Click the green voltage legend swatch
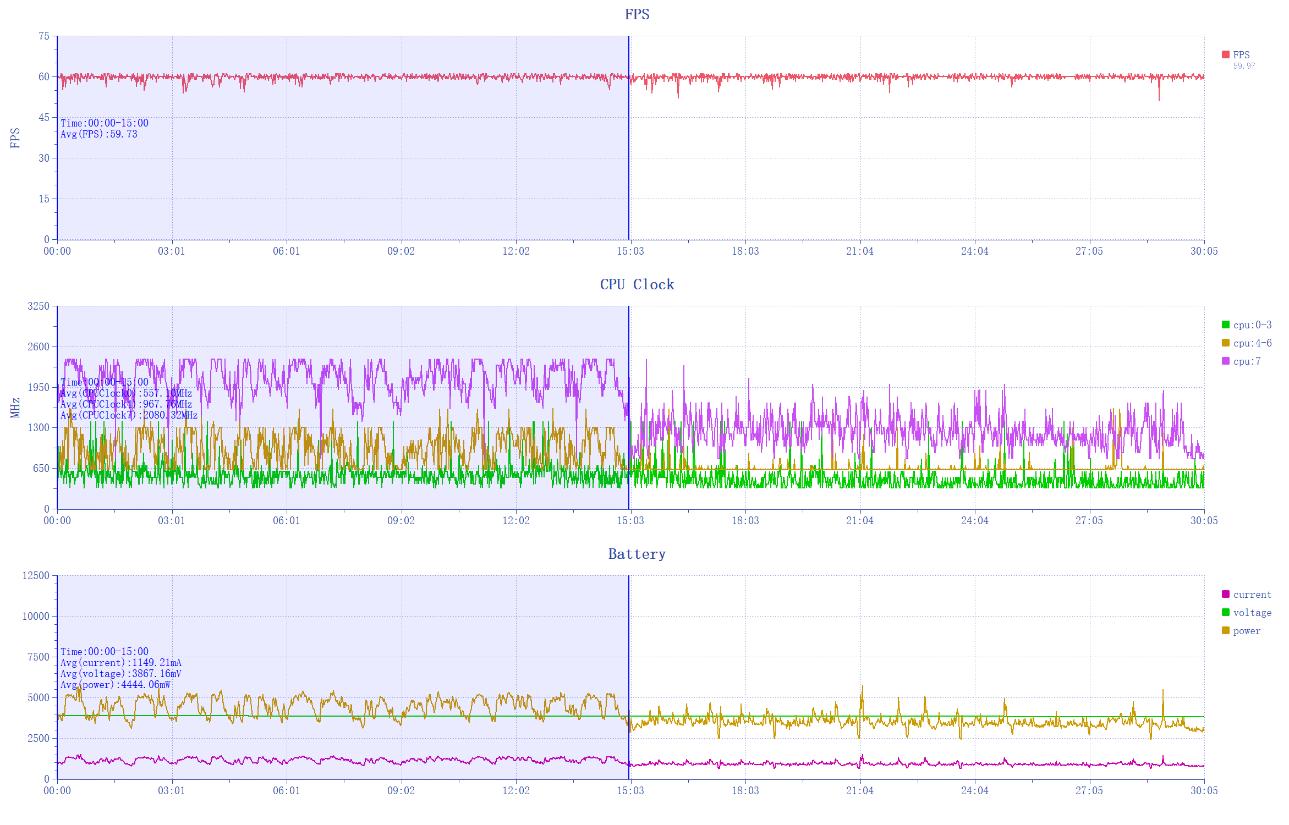The height and width of the screenshot is (825, 1289). 1226,613
